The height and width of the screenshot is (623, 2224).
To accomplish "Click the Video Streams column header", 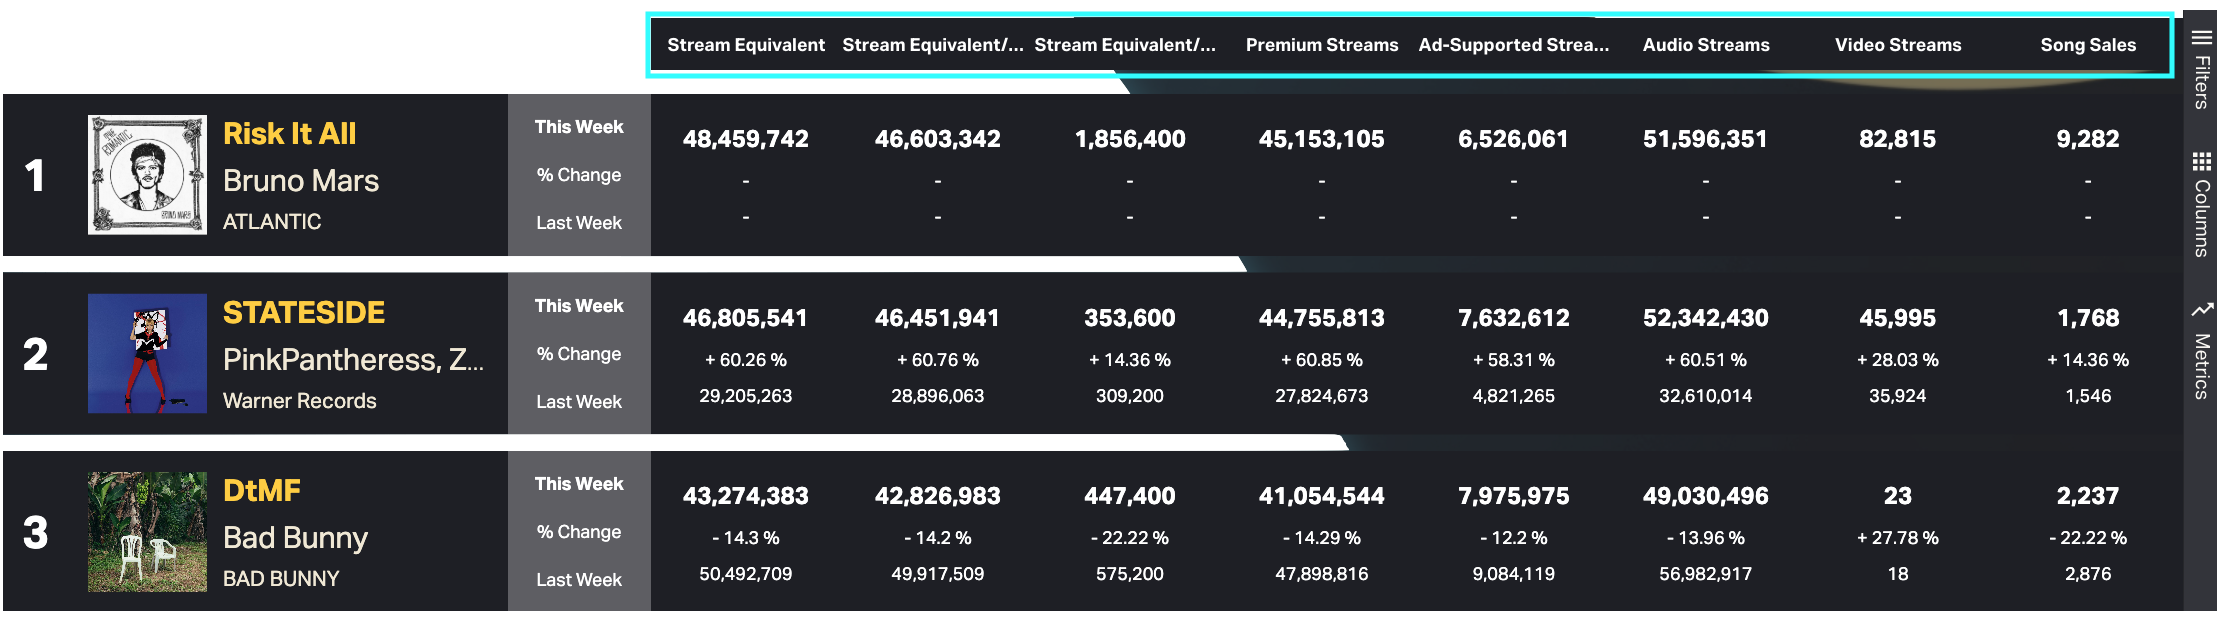I will 1897,45.
